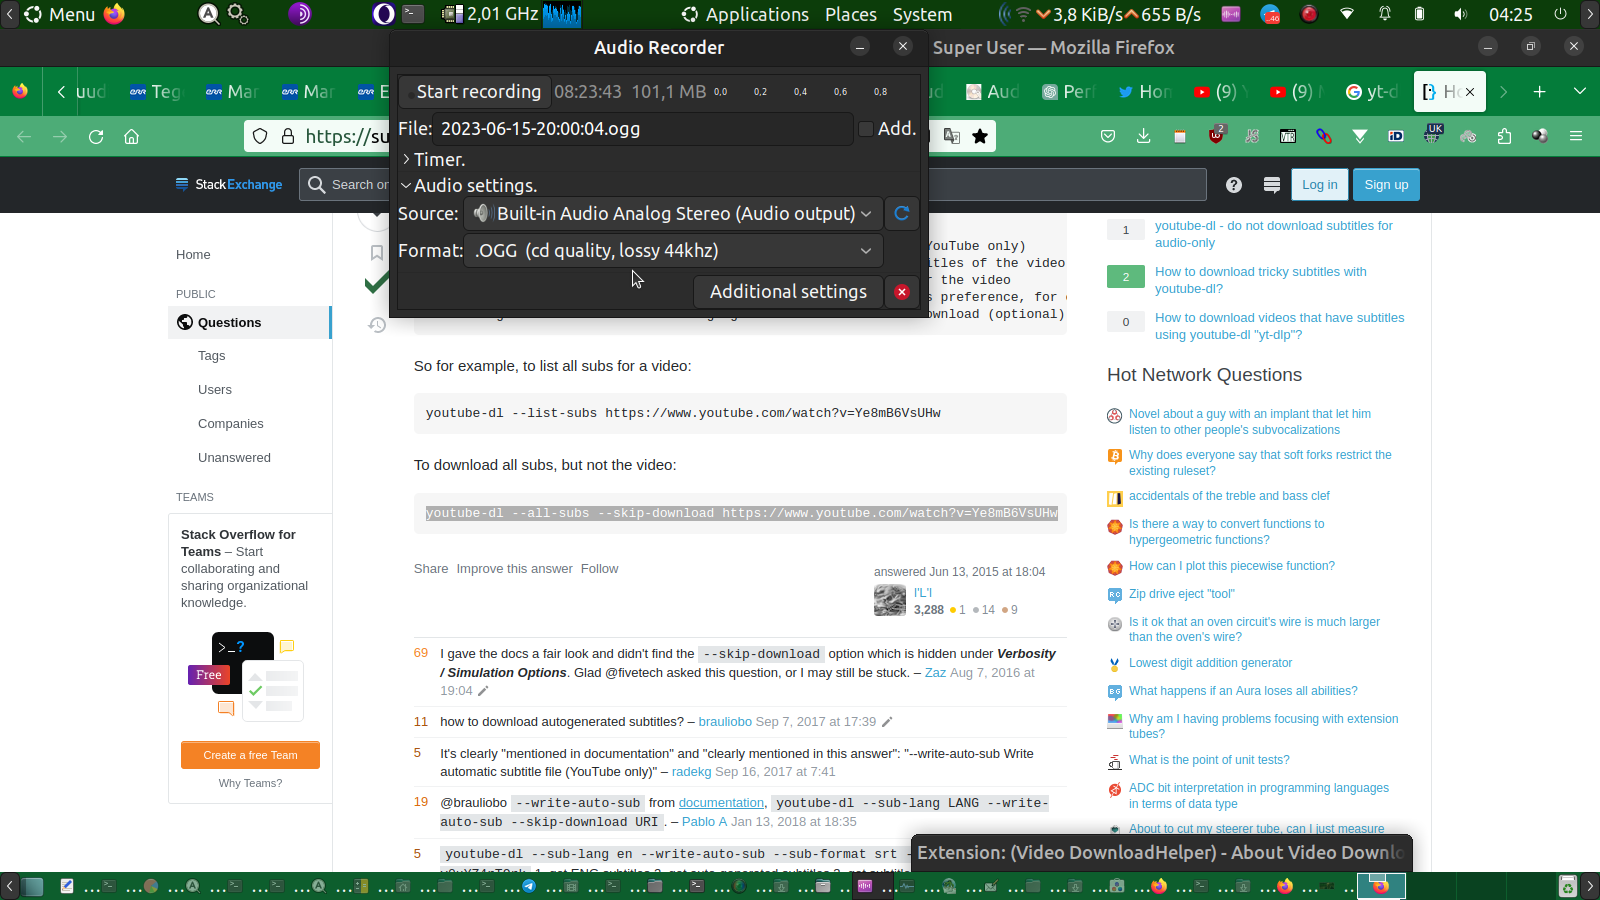Click the bookmark star in the address bar
This screenshot has height=900, width=1600.
(980, 136)
